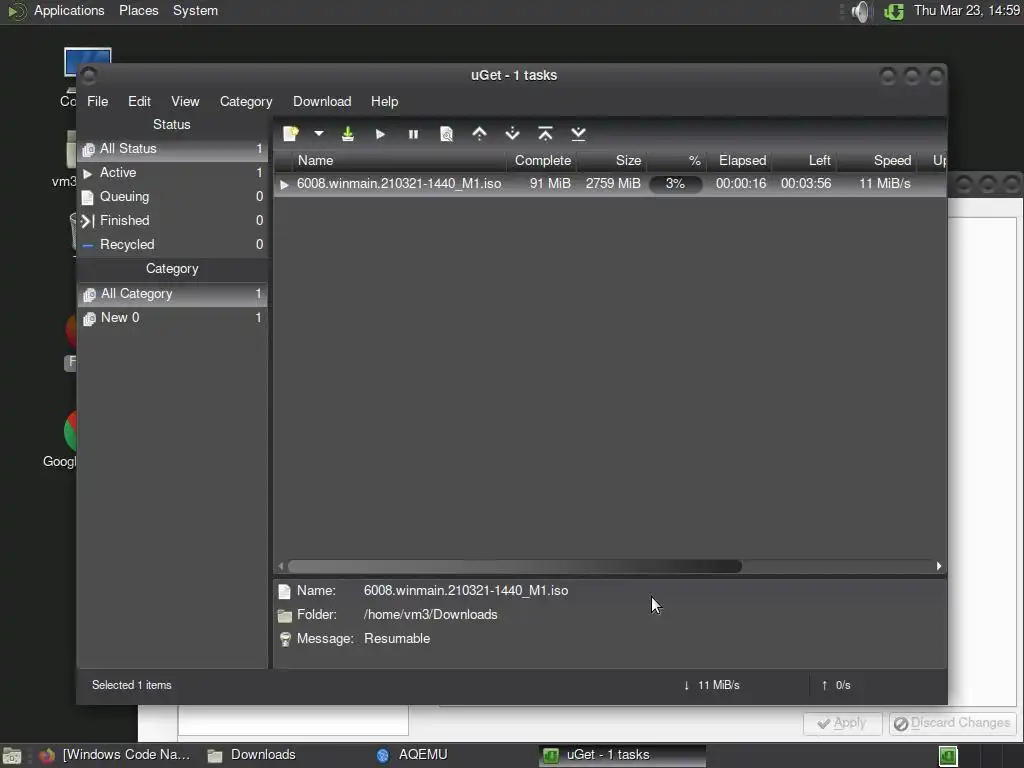
Task: Click the Move Up toolbar icon
Action: point(479,134)
